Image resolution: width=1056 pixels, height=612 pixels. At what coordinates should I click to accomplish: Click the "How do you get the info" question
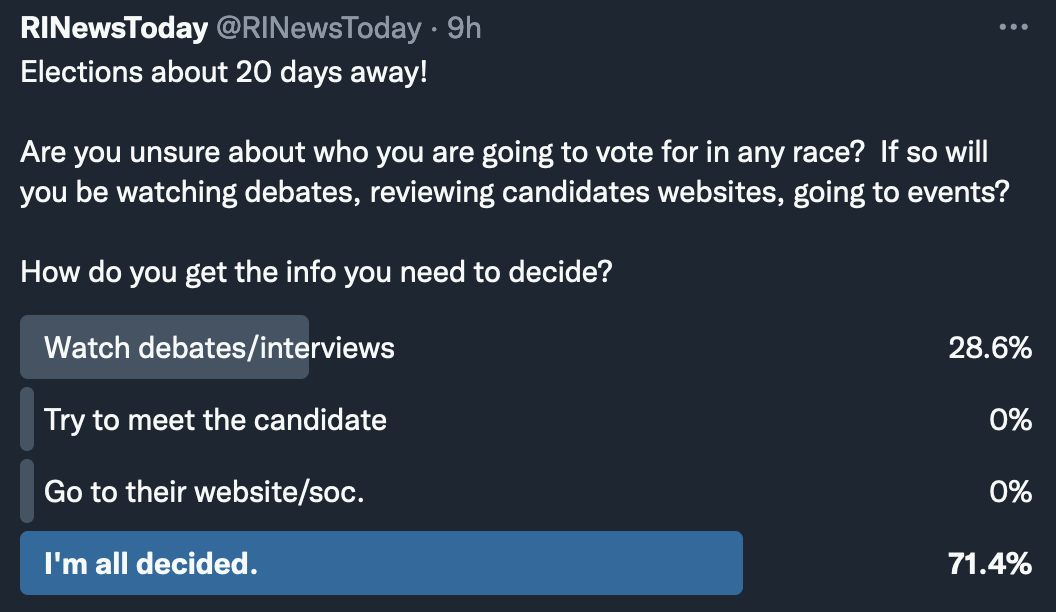(x=315, y=272)
